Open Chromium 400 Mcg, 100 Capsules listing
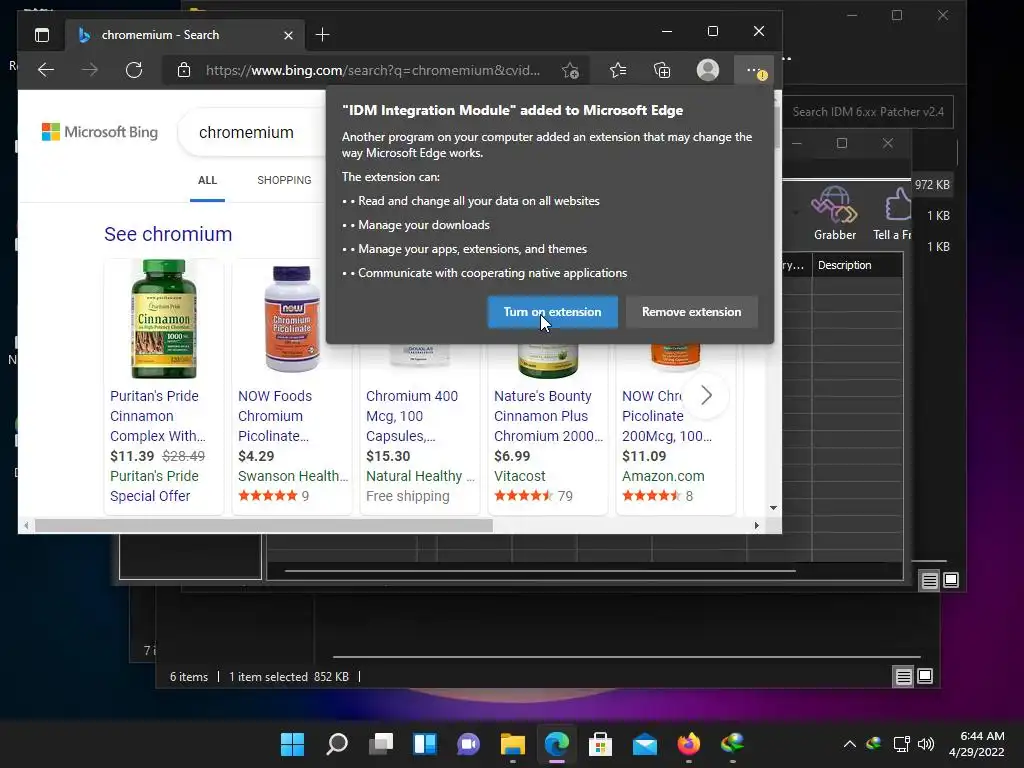 click(x=411, y=416)
